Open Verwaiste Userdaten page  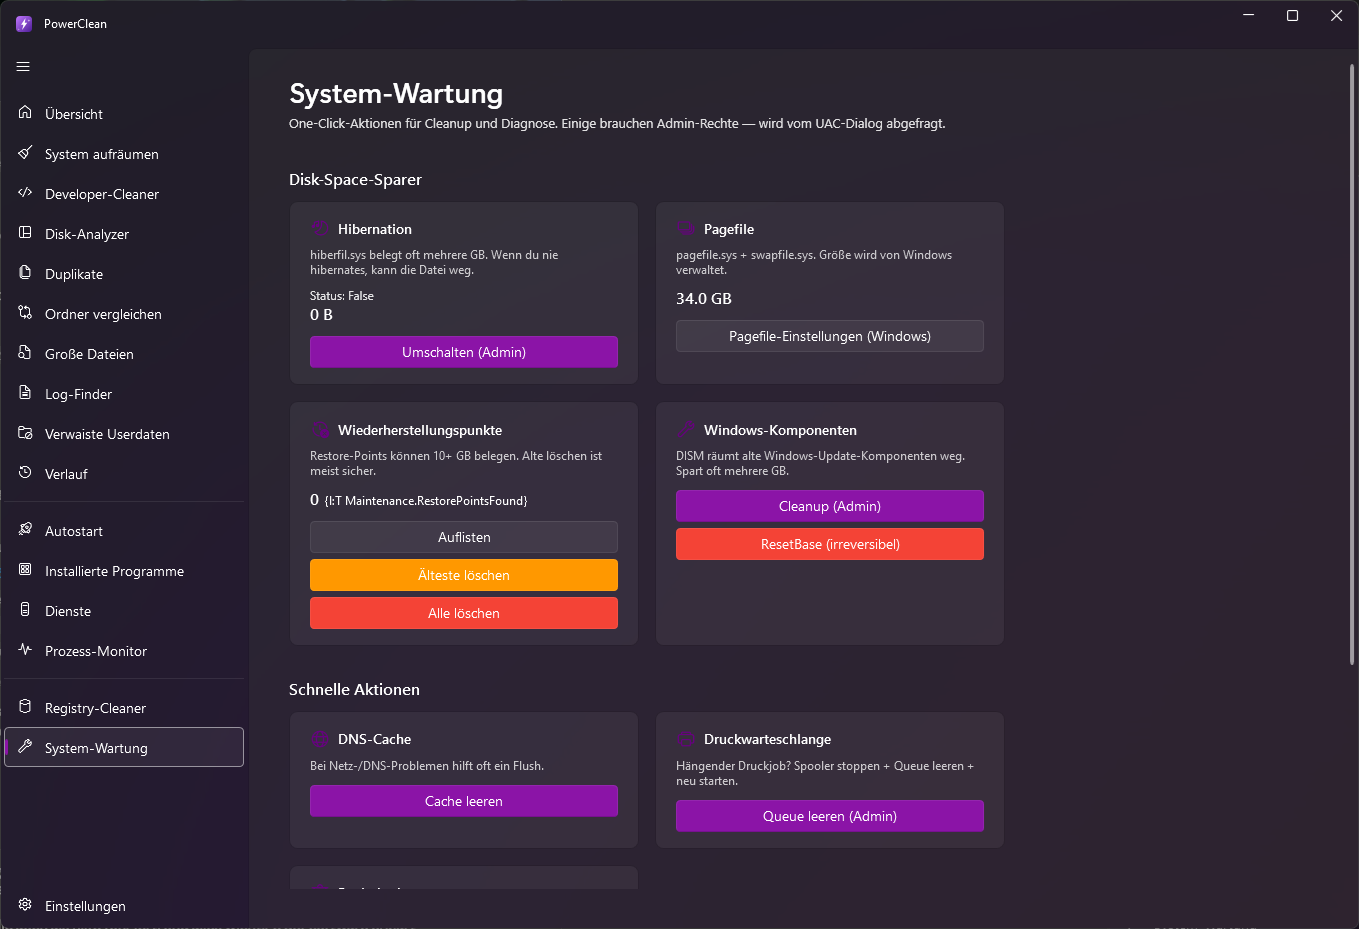point(124,434)
